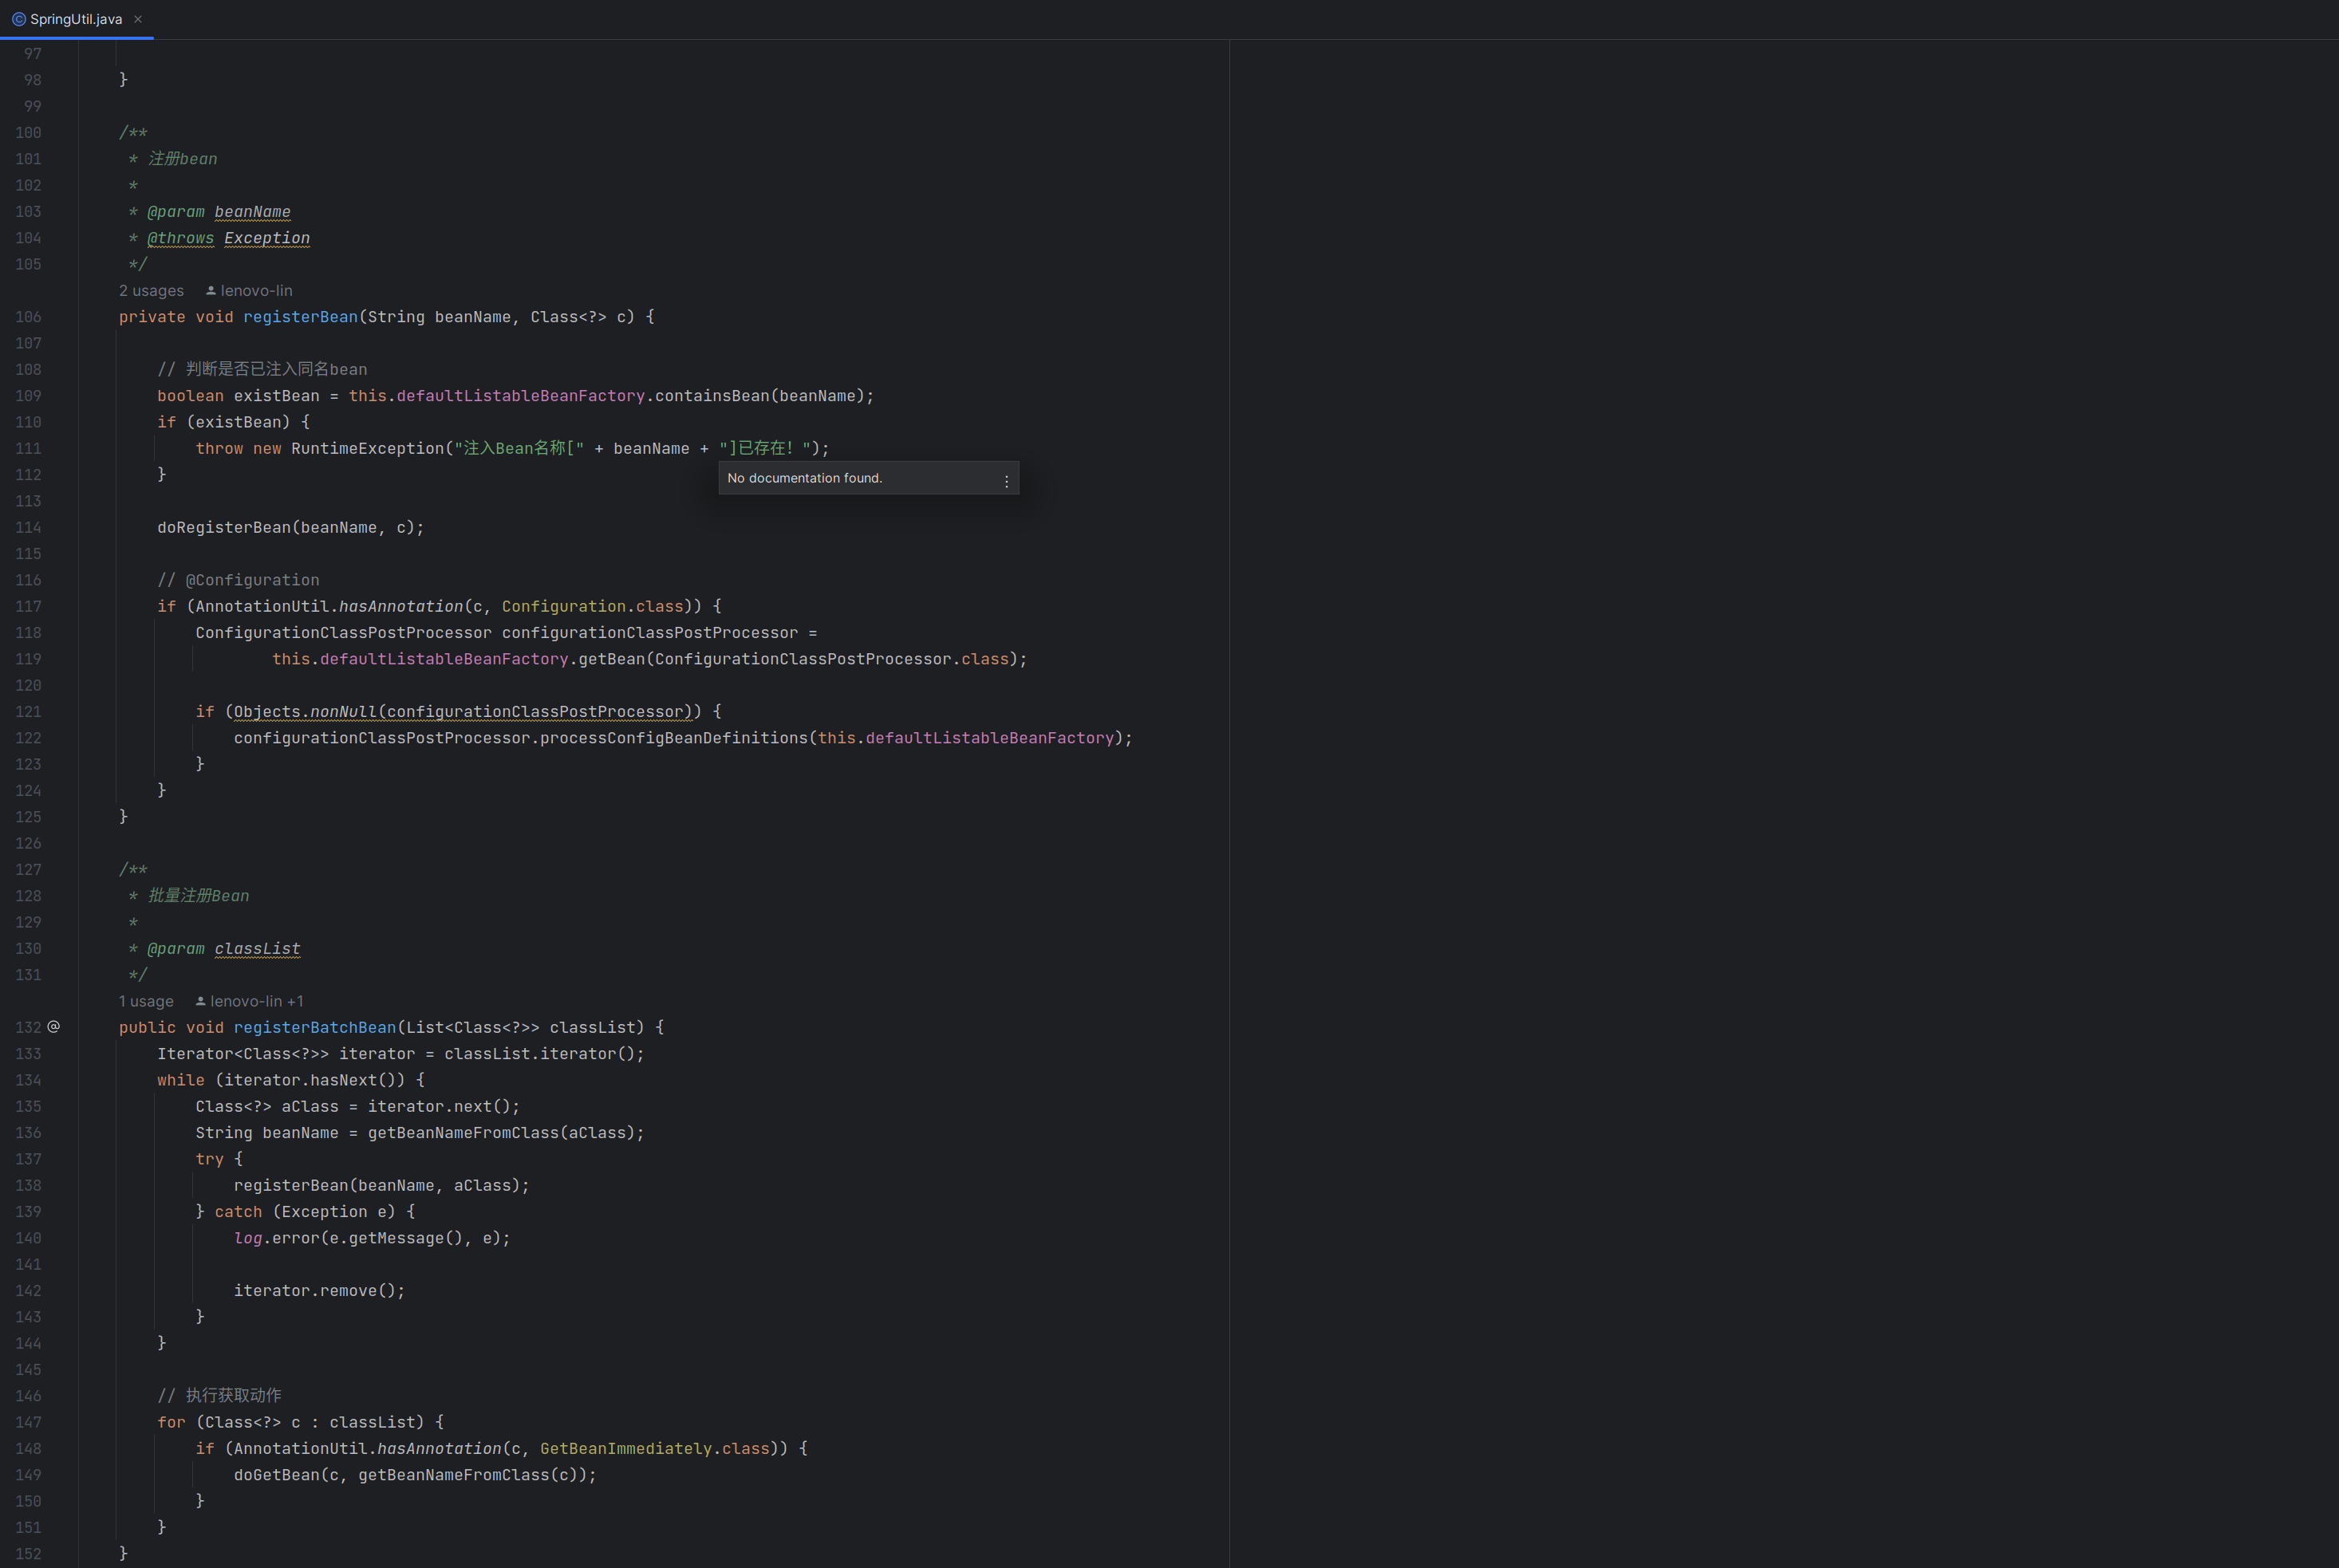Click 'registerBean(beanName, aClass);' on line 138
This screenshot has width=2339, height=1568.
[381, 1186]
